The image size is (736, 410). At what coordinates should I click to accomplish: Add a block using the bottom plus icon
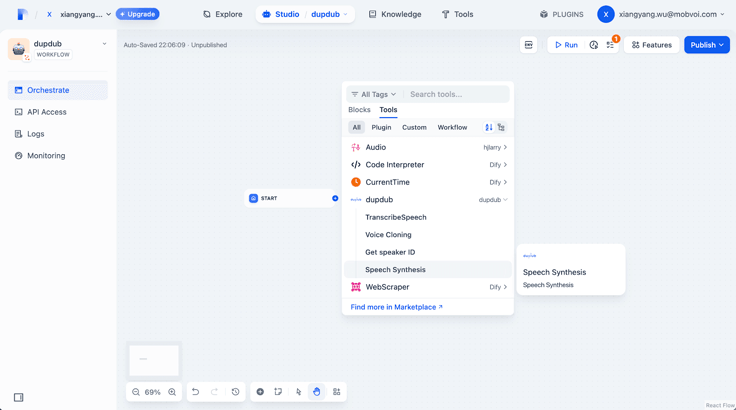(x=260, y=392)
